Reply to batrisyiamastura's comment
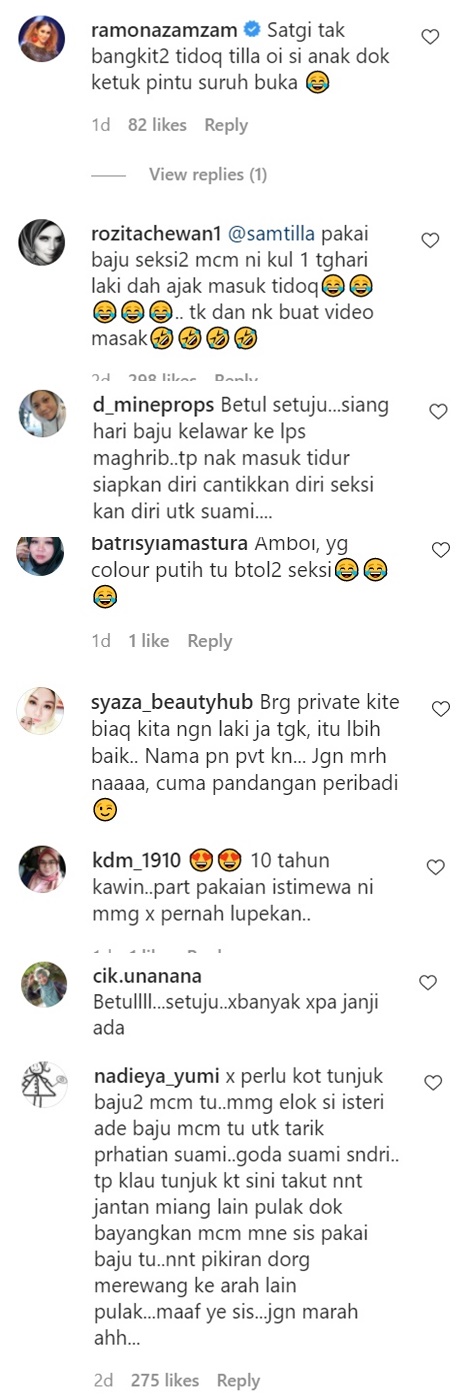The height and width of the screenshot is (1399, 473). [210, 641]
